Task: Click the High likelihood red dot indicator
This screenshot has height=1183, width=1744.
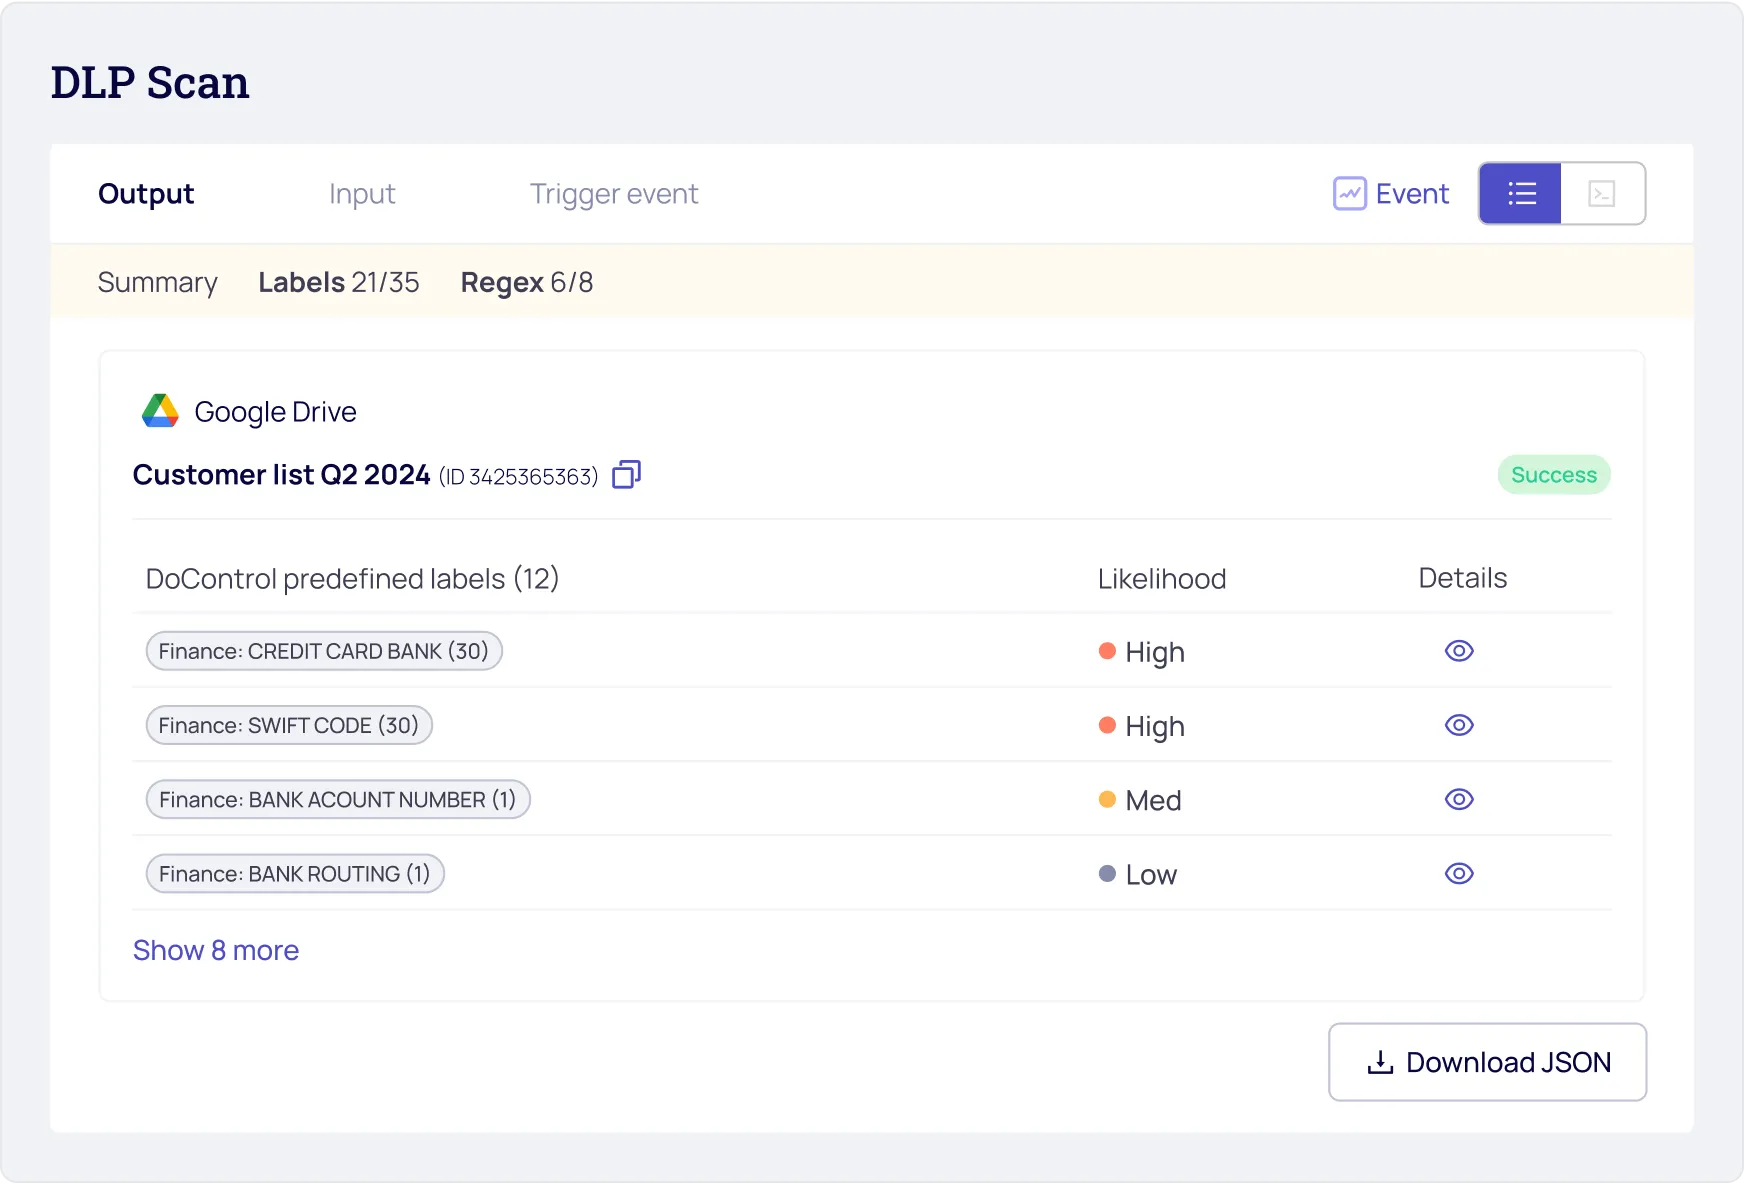Action: click(1107, 651)
